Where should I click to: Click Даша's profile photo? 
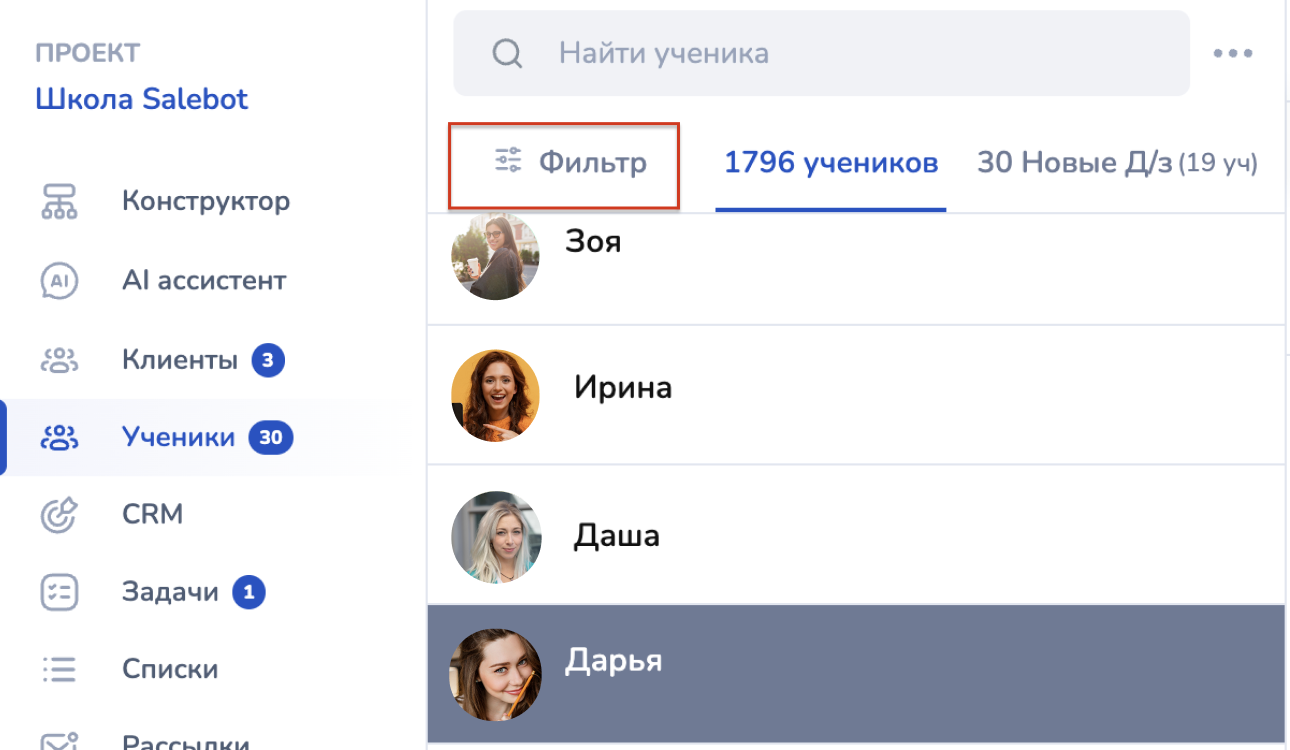click(x=495, y=536)
